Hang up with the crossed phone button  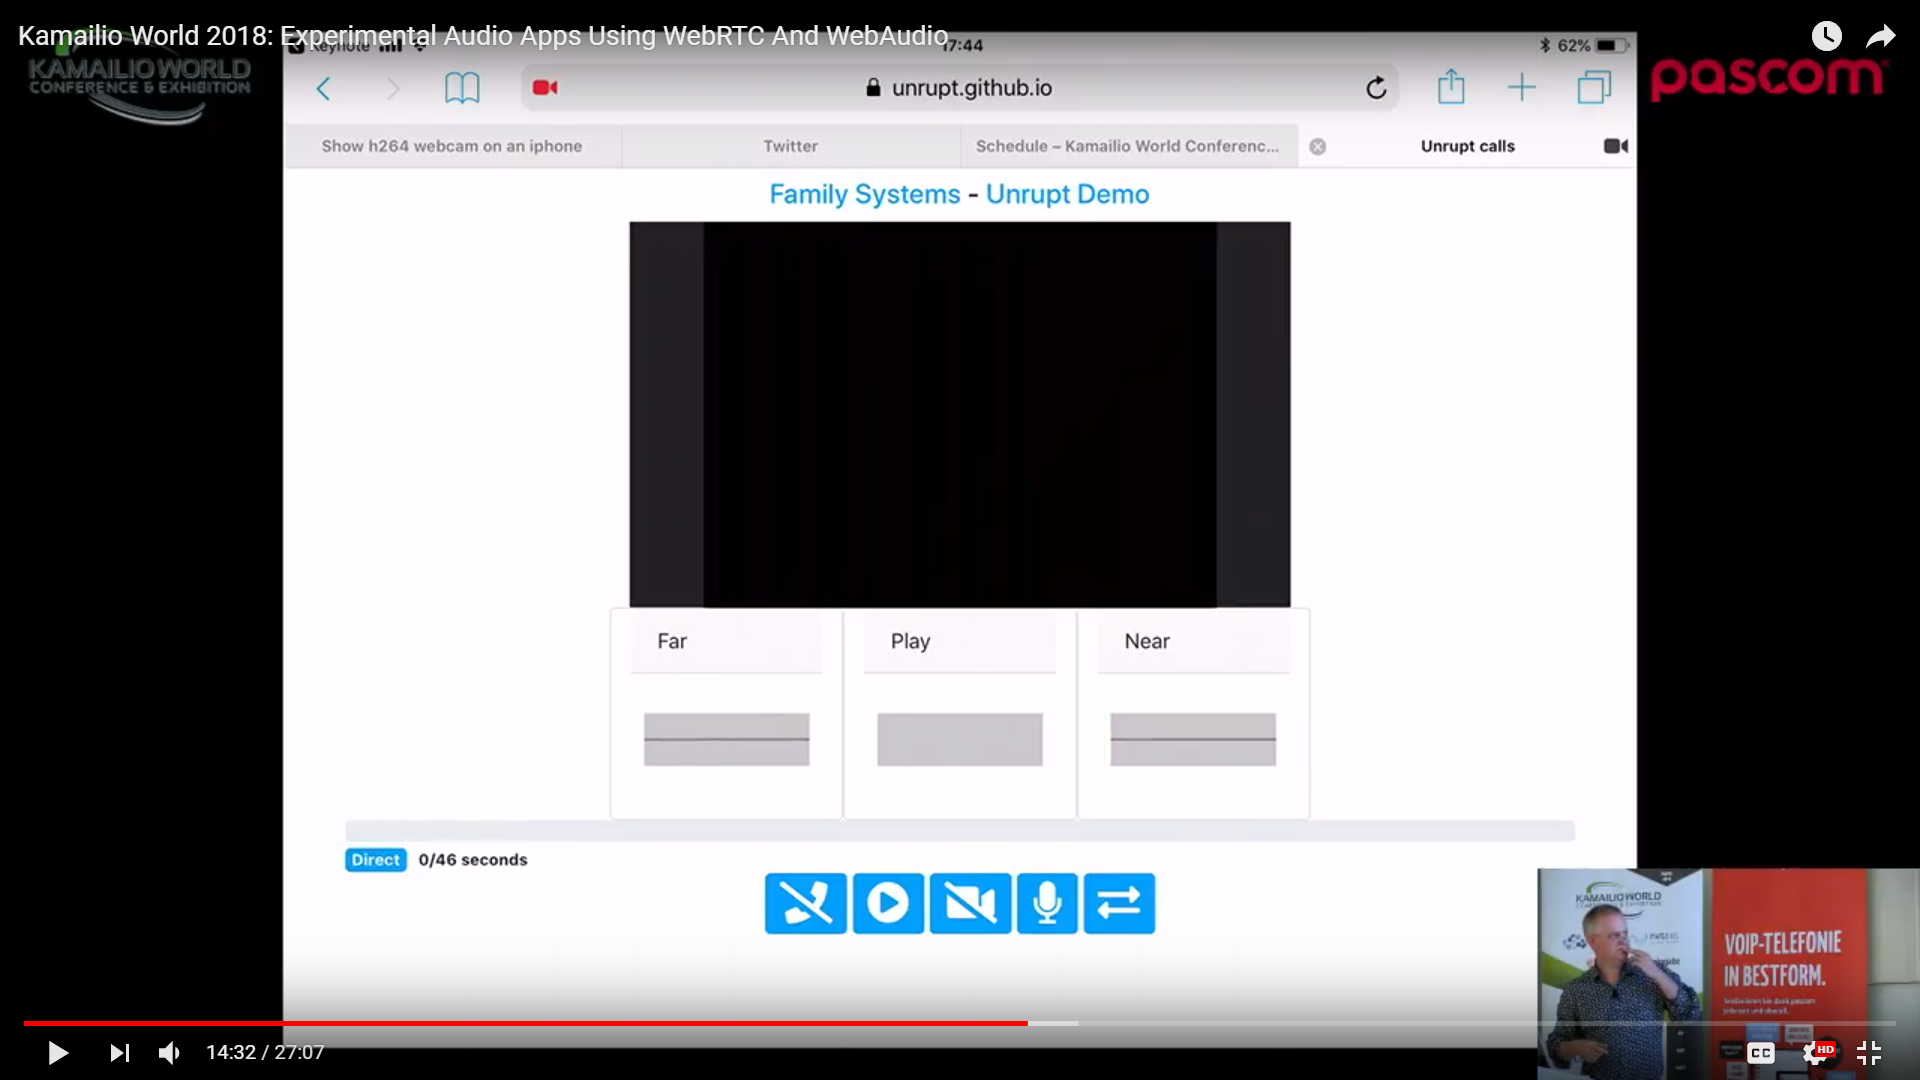(x=806, y=904)
